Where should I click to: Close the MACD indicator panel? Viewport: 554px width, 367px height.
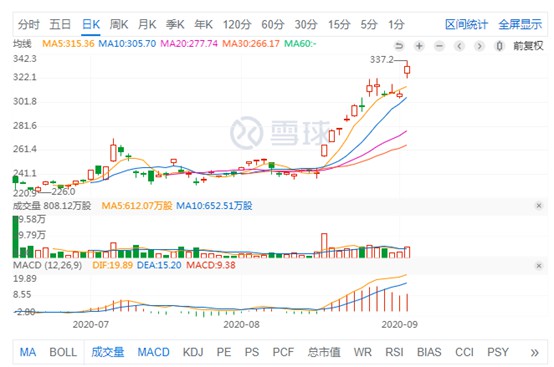(539, 266)
